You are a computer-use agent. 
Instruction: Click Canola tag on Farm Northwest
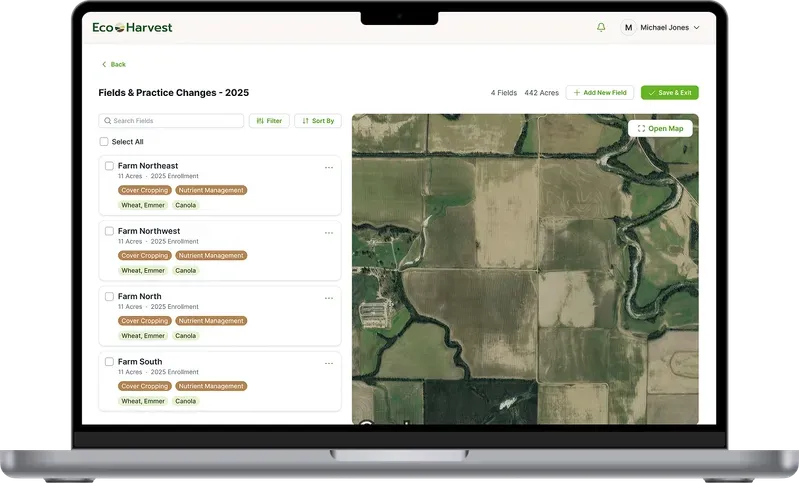tap(185, 270)
